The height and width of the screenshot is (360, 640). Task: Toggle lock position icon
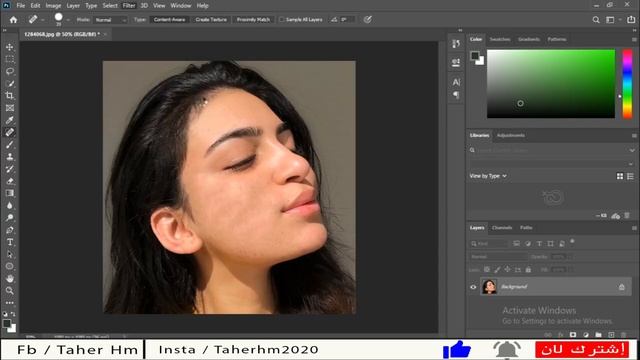click(507, 269)
